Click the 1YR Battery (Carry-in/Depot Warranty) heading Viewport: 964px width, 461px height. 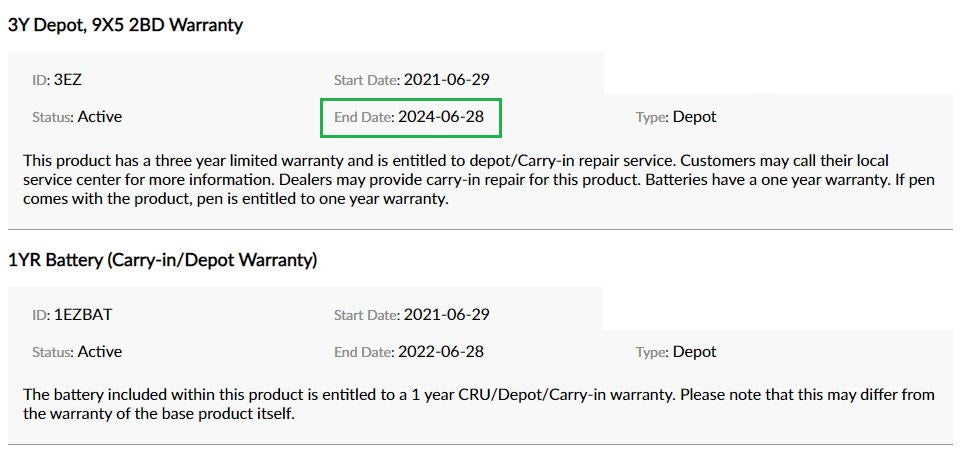[162, 261]
